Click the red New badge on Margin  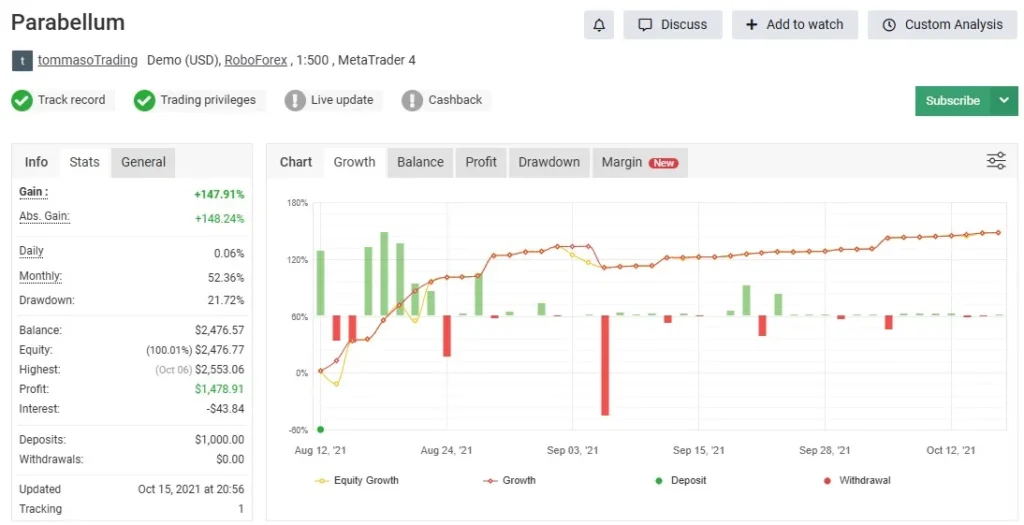[663, 163]
